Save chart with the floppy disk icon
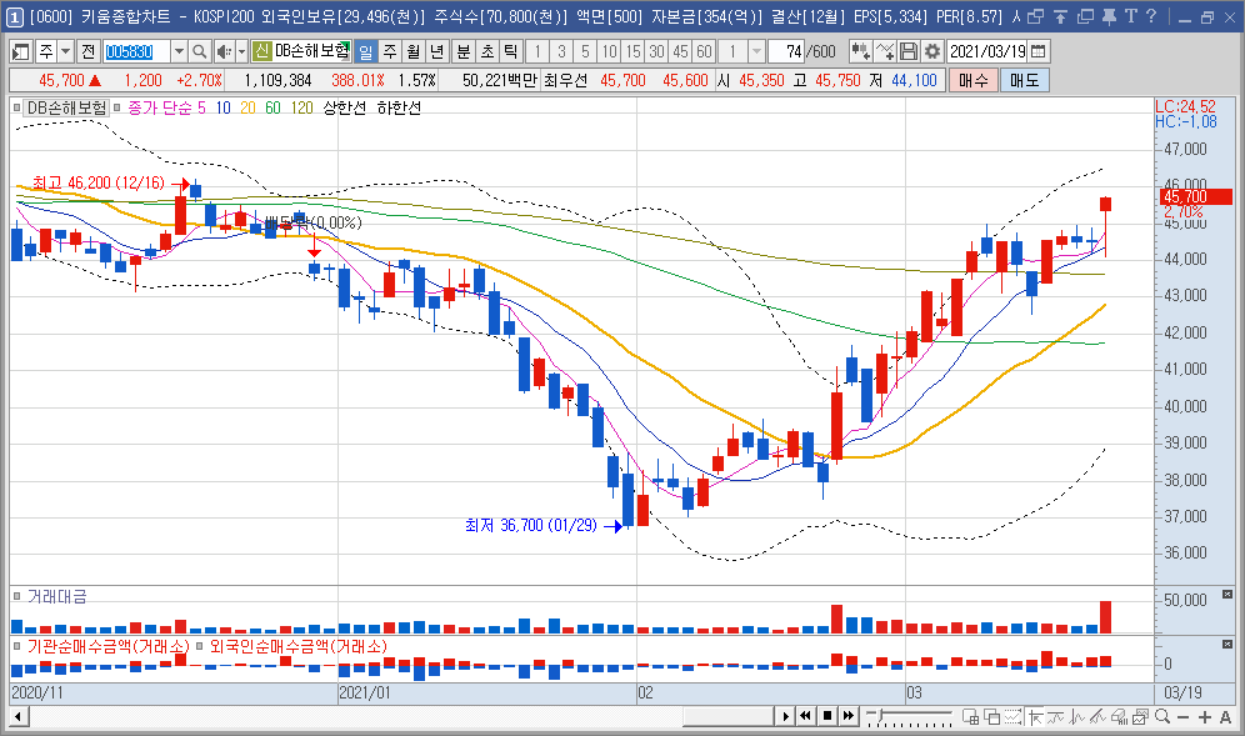The image size is (1245, 736). pos(909,51)
